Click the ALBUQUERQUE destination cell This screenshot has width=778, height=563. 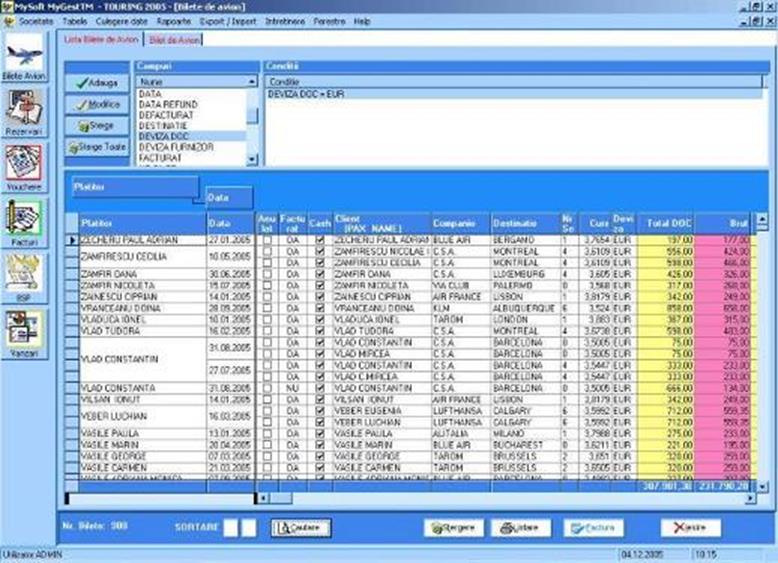tap(525, 309)
